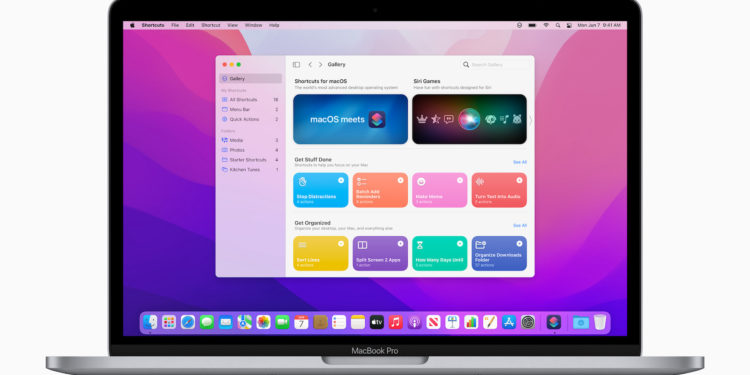Add Batch Add Reminders with plus button
The image size is (750, 375).
tap(400, 180)
